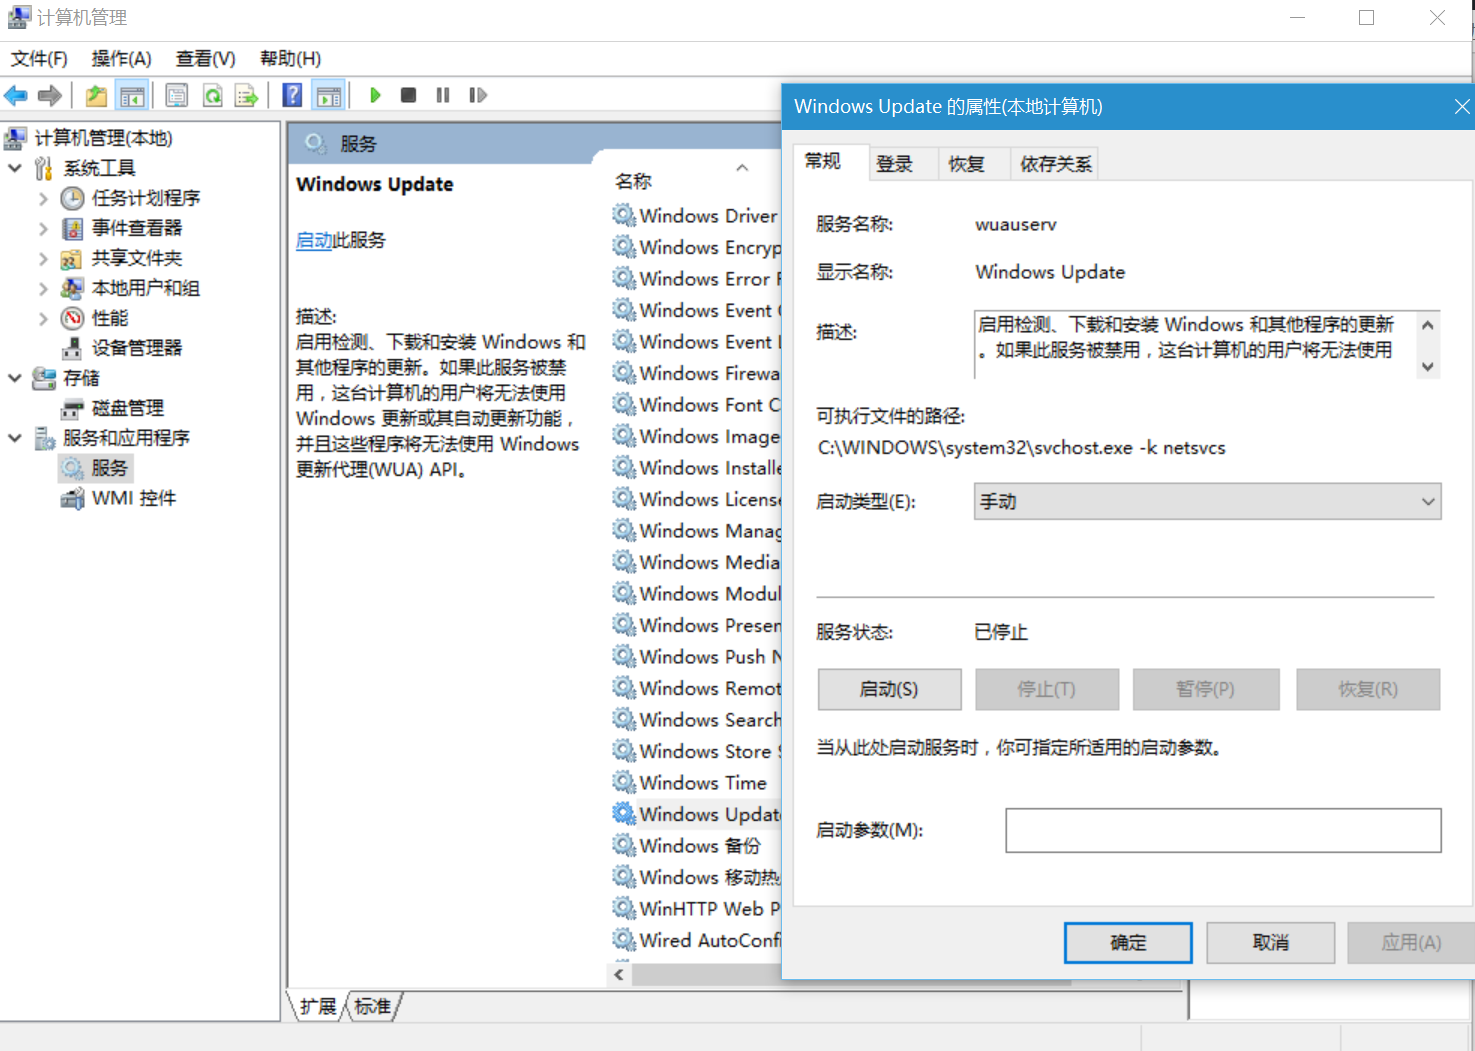Image resolution: width=1475 pixels, height=1051 pixels.
Task: Open the 文件(F) menu
Action: 39,59
